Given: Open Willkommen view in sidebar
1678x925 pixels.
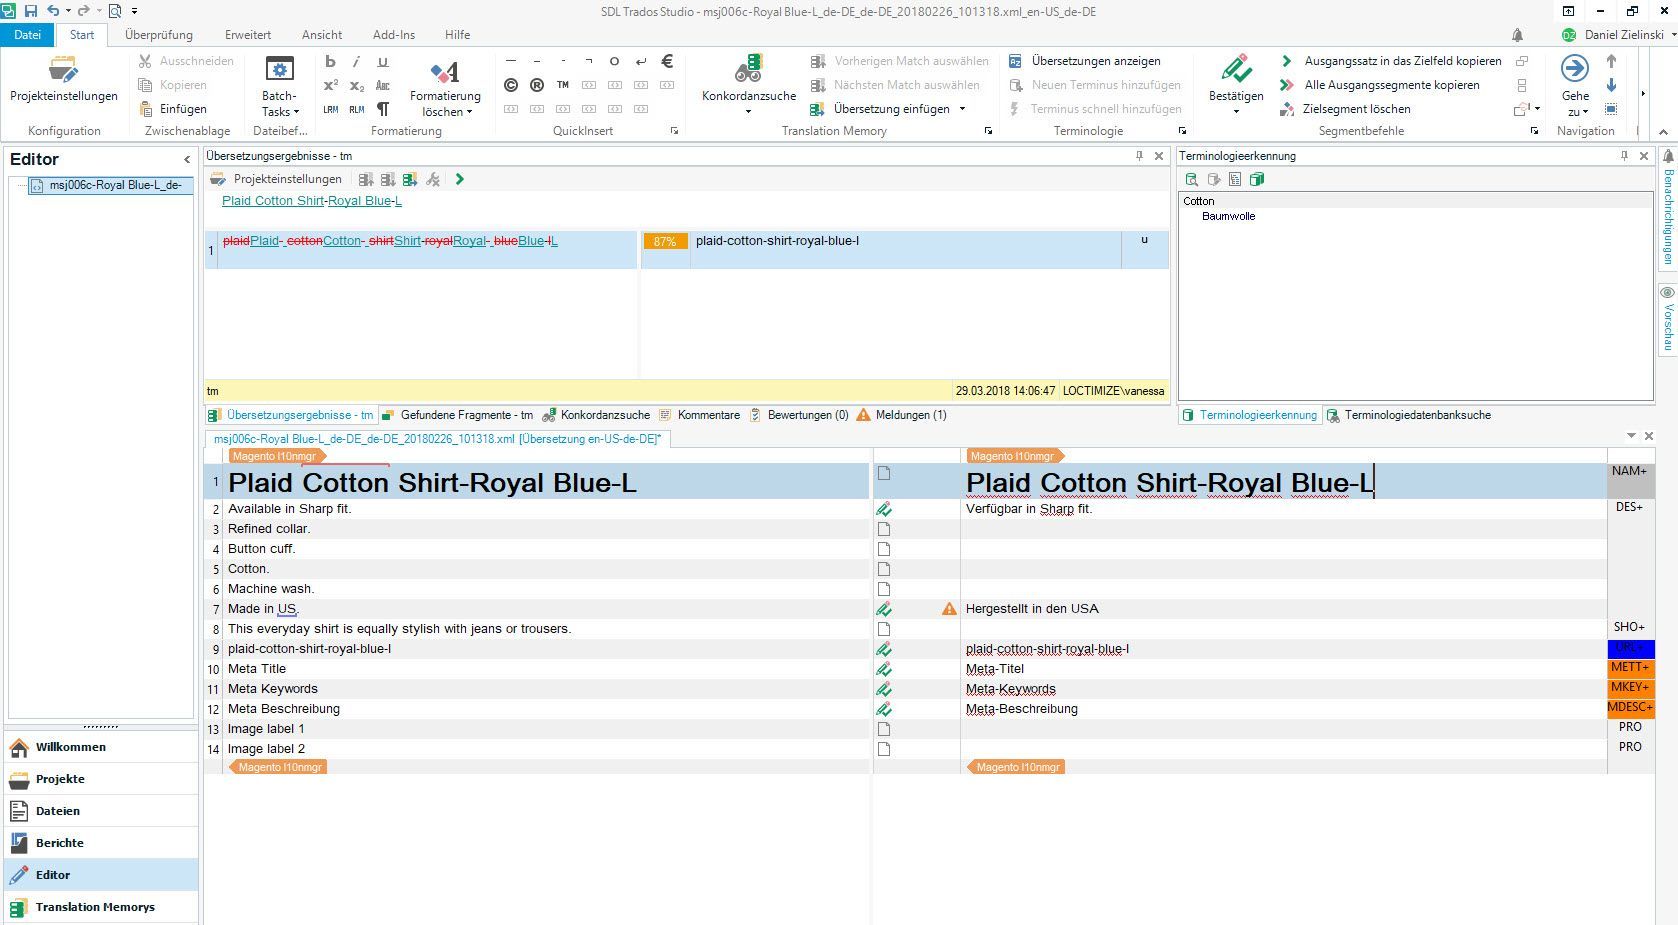Looking at the screenshot, I should [x=101, y=747].
